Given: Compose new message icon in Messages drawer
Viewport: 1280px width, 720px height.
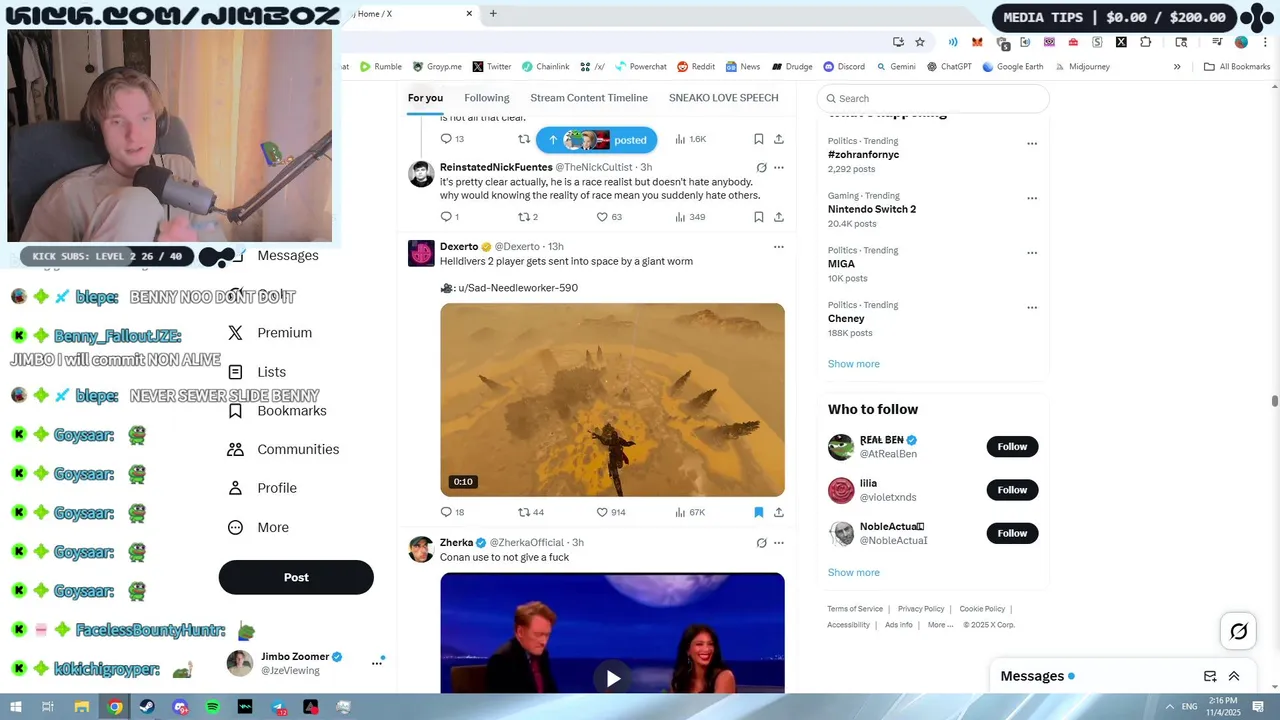Looking at the screenshot, I should click(x=1210, y=676).
